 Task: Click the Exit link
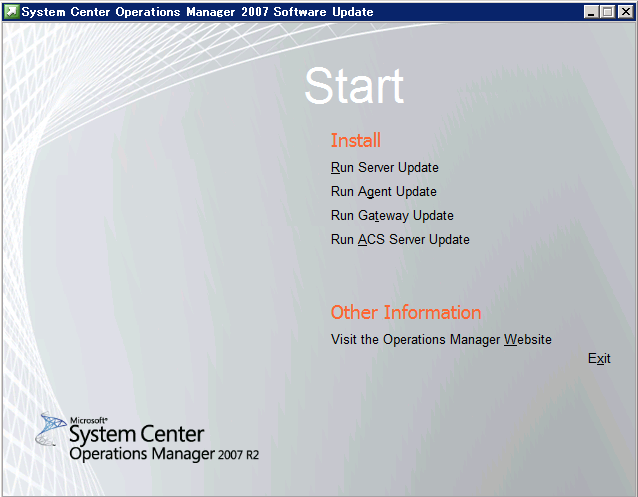[599, 359]
